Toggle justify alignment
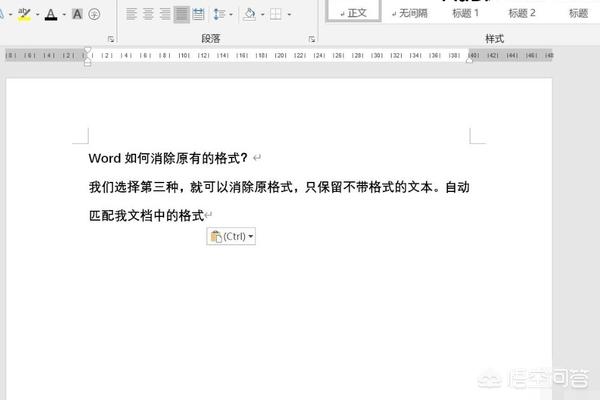 pyautogui.click(x=181, y=14)
